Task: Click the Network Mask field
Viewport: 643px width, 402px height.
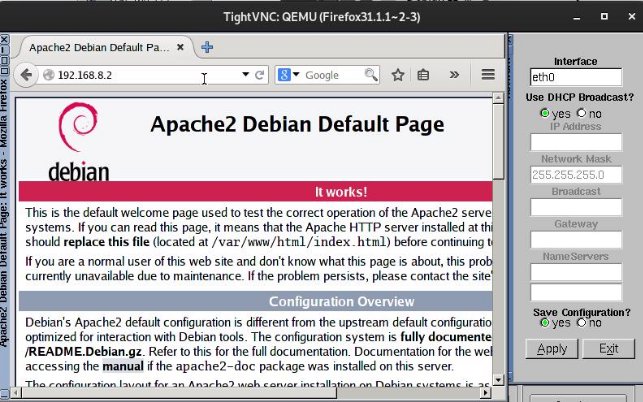Action: tap(575, 175)
